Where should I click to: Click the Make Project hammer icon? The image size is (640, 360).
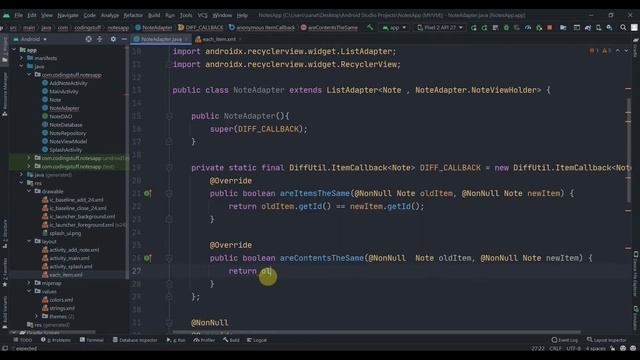point(370,28)
